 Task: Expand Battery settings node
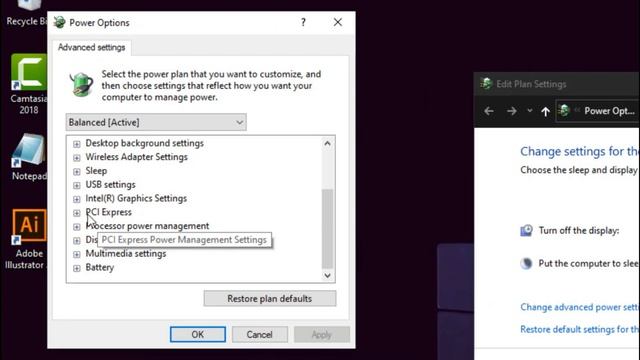pos(77,268)
